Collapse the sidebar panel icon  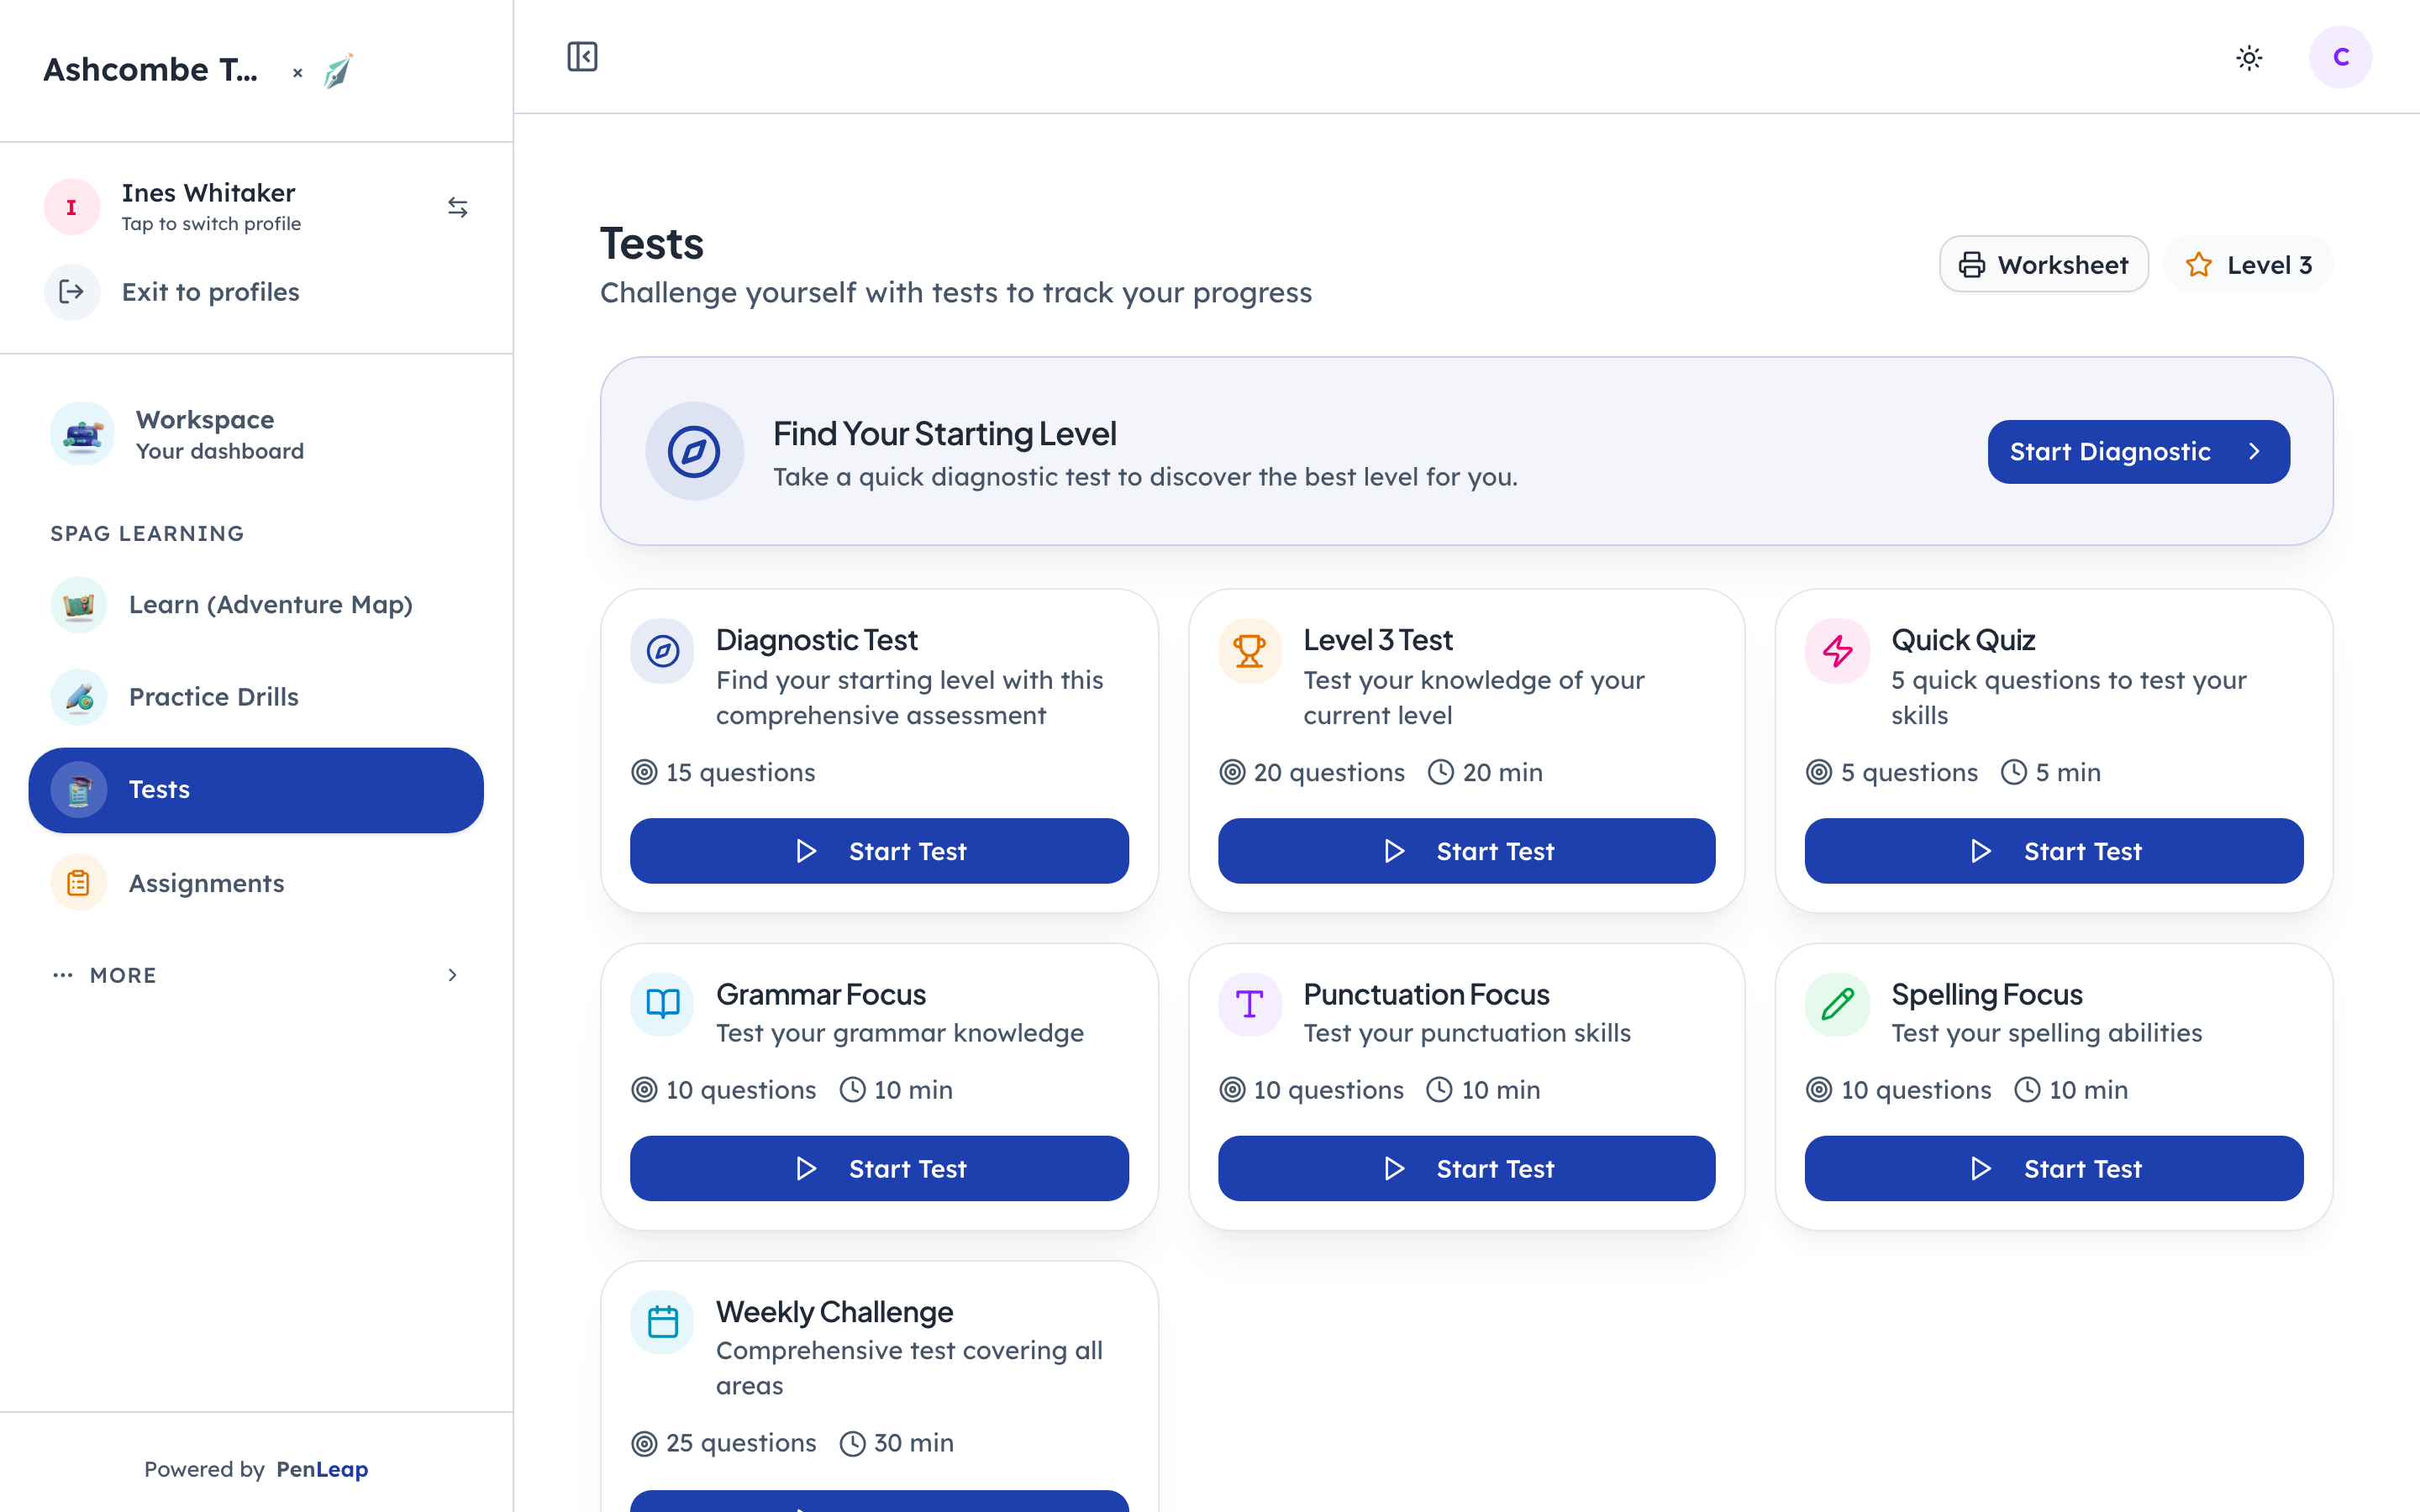pyautogui.click(x=582, y=57)
